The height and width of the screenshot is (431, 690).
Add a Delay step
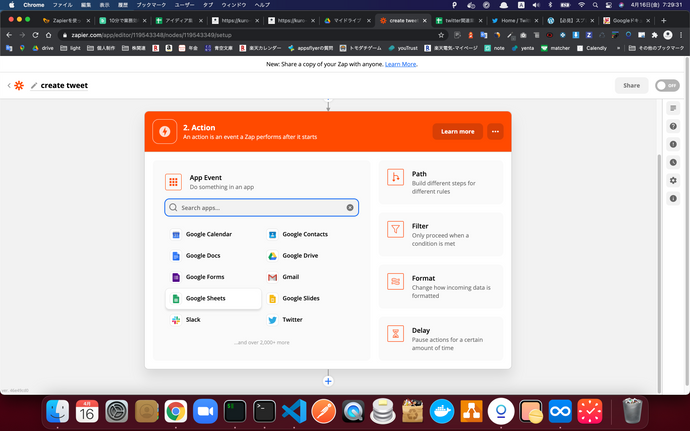(440, 339)
